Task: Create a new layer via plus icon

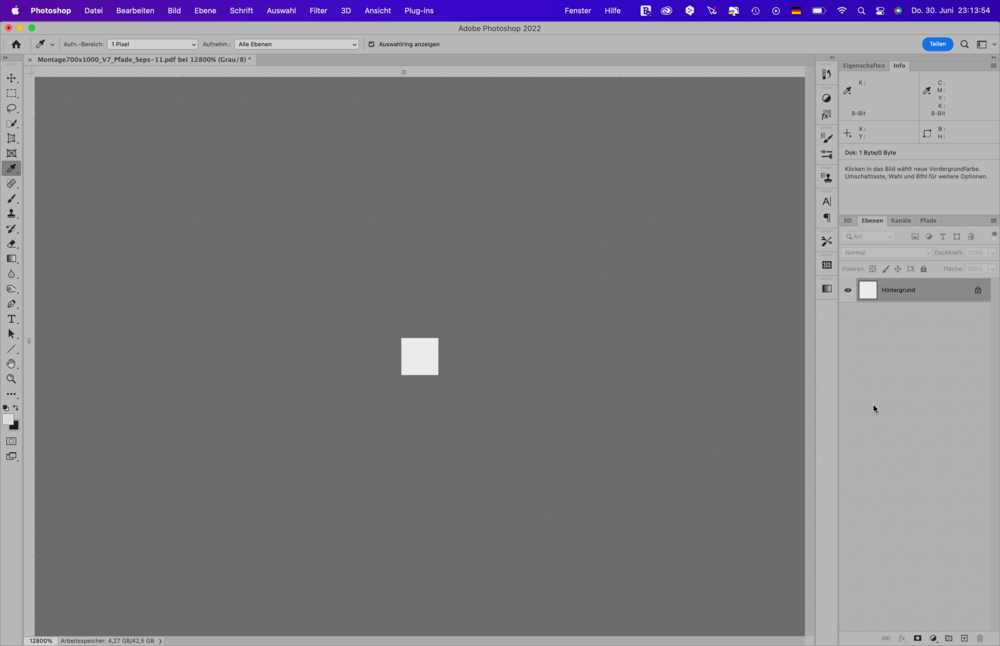Action: coord(964,638)
